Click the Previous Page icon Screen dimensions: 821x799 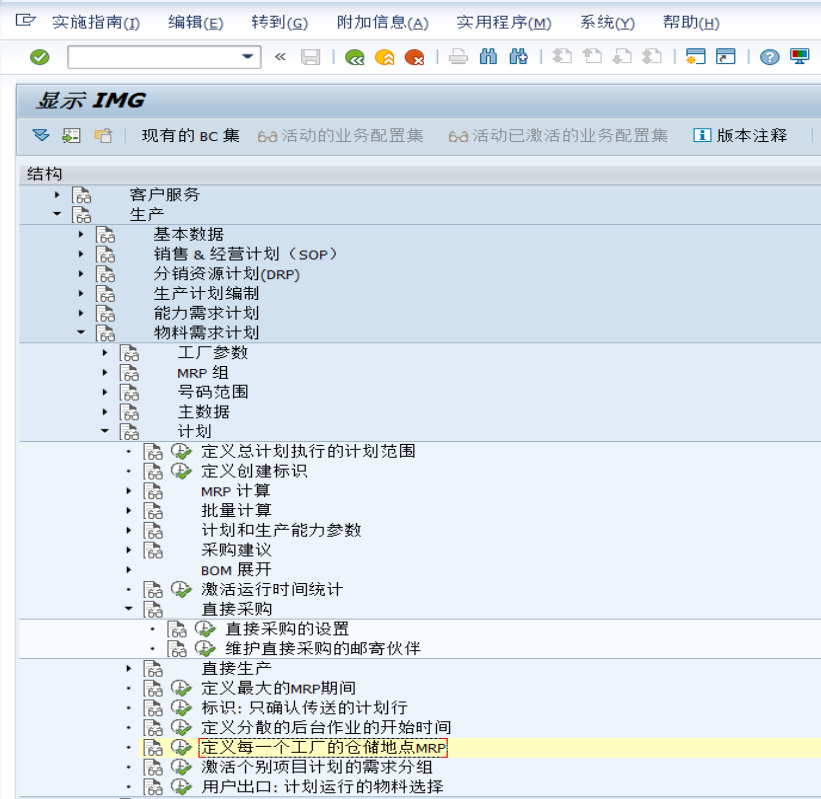coord(592,57)
